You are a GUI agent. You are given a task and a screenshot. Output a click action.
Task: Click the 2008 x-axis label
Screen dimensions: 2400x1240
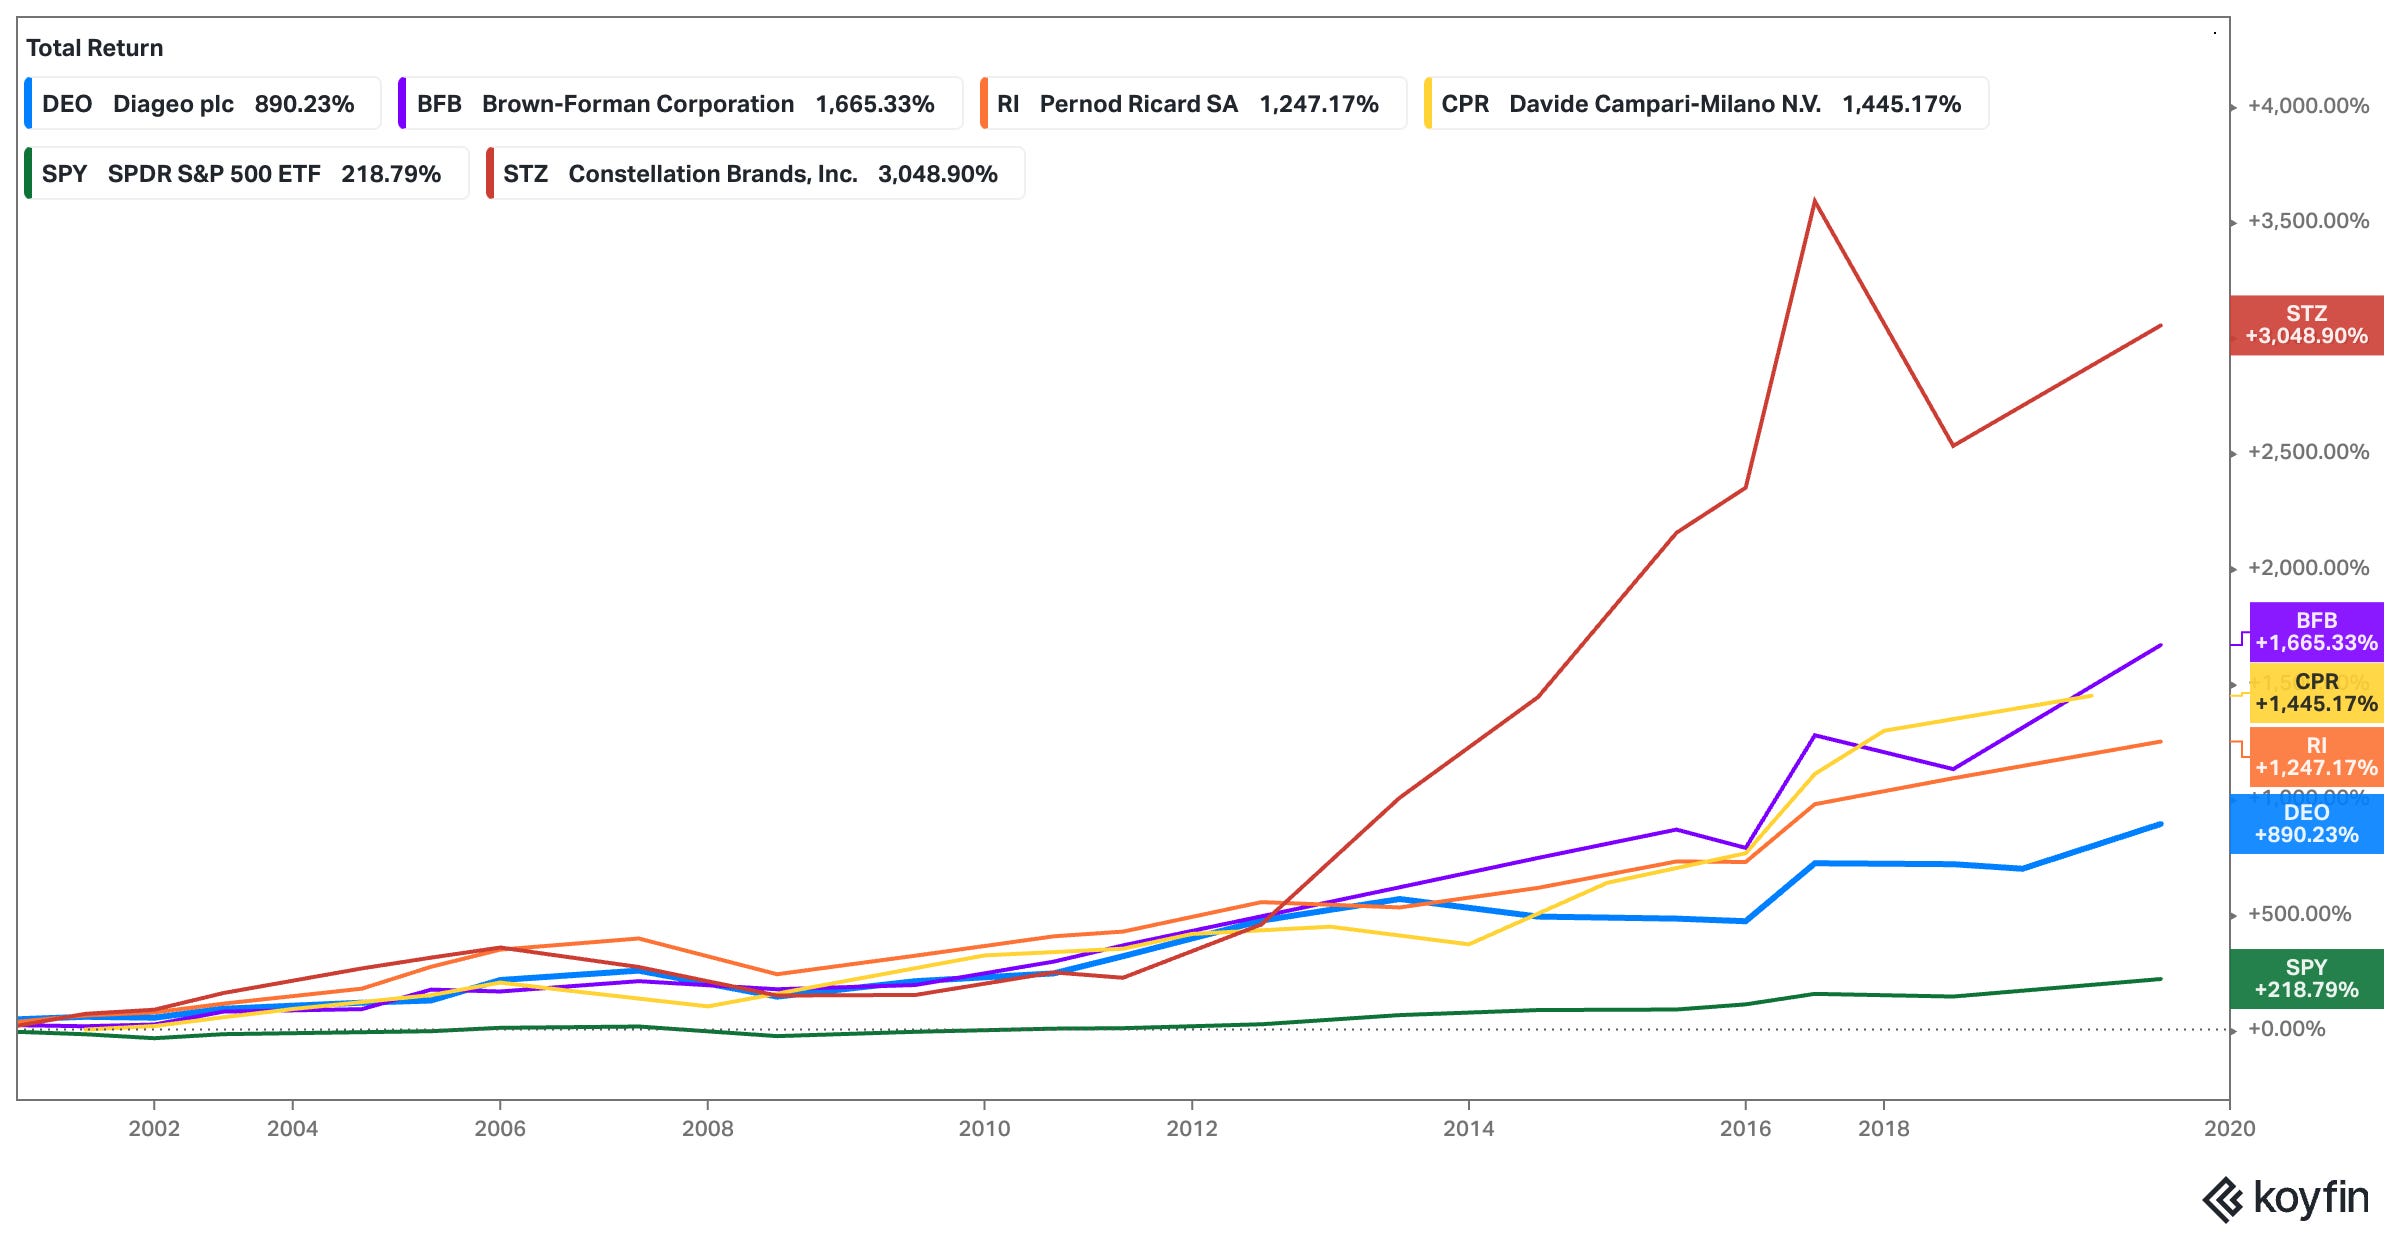tap(708, 1129)
